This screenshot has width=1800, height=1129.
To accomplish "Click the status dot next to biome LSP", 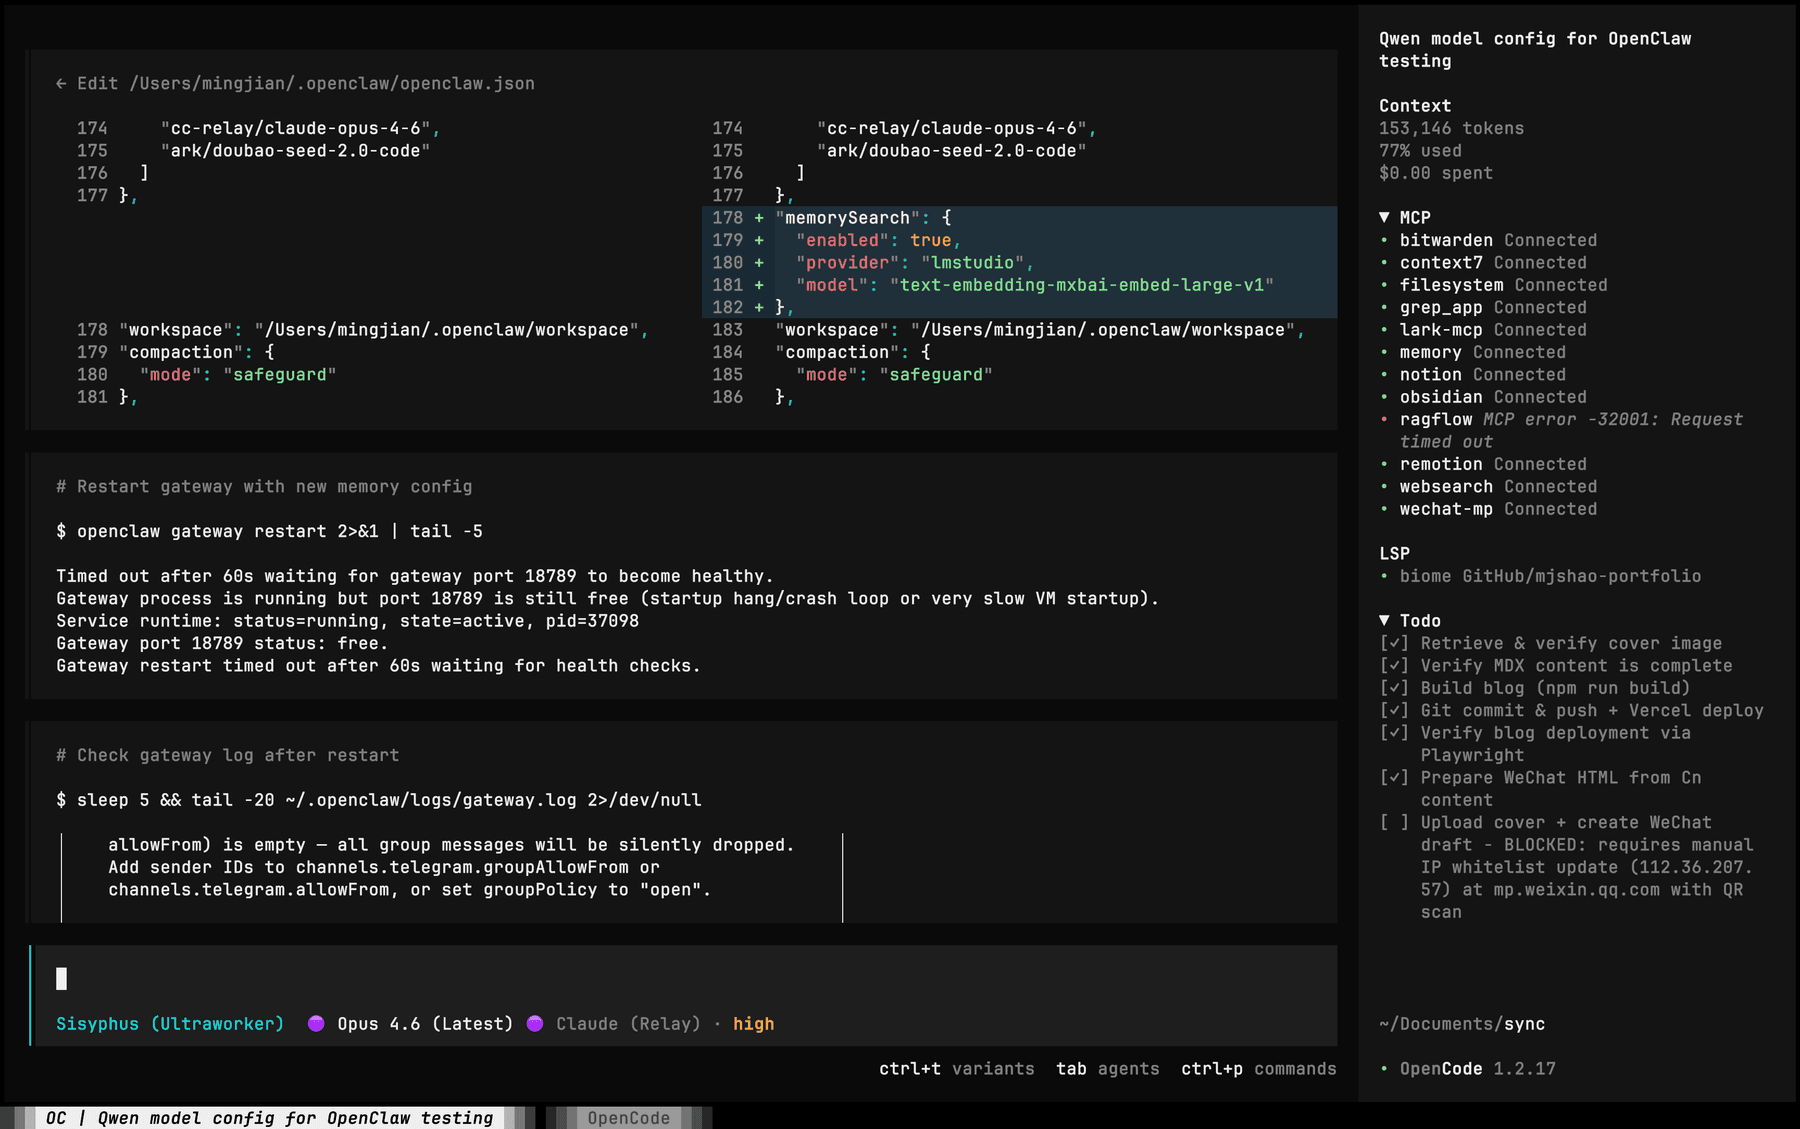I will (1384, 577).
